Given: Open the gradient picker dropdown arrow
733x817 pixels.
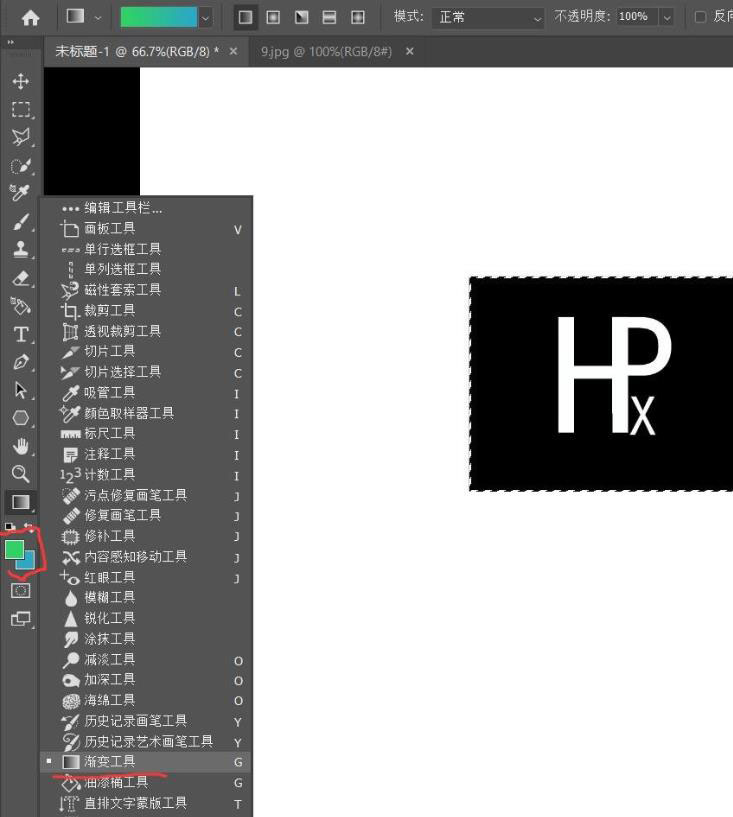Looking at the screenshot, I should (206, 17).
